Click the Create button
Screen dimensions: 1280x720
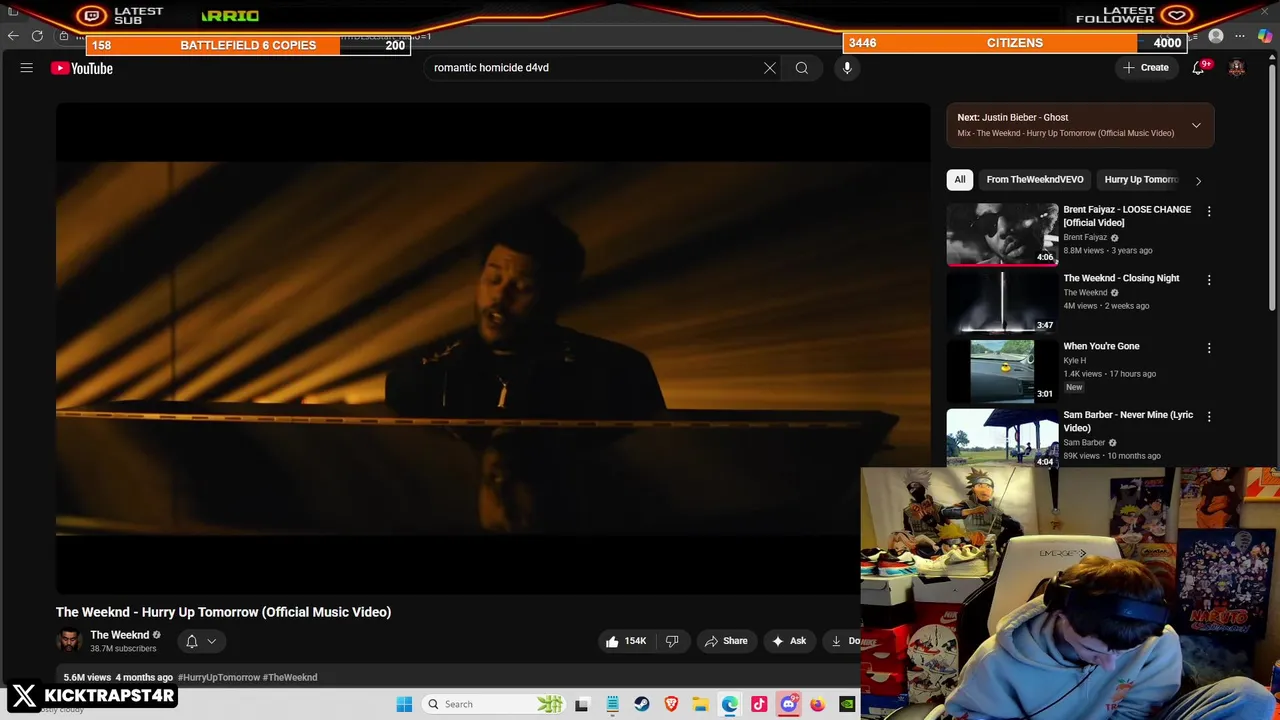1146,68
